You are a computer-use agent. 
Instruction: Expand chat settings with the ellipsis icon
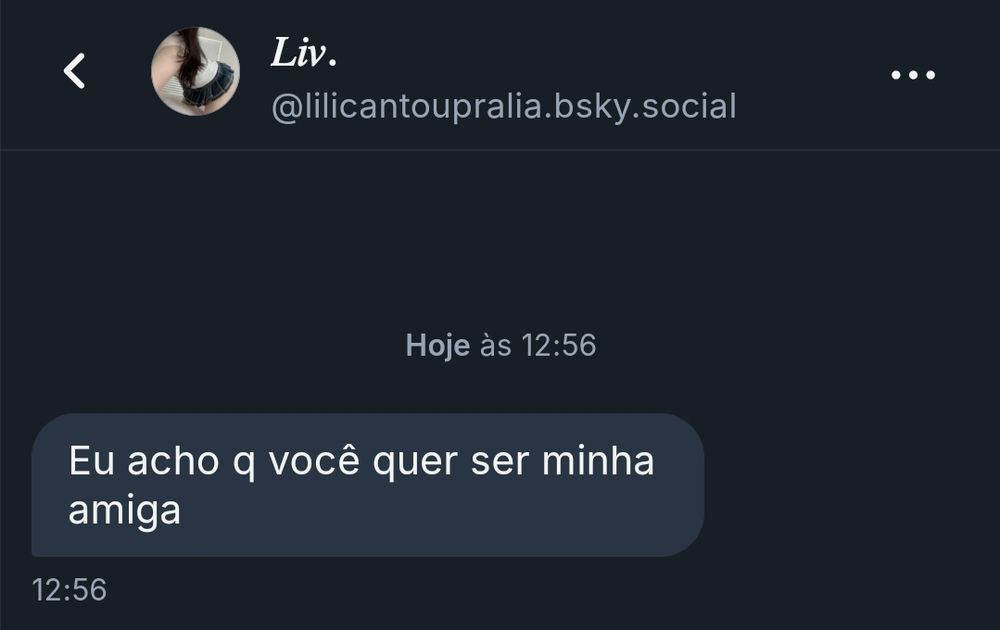[x=913, y=75]
